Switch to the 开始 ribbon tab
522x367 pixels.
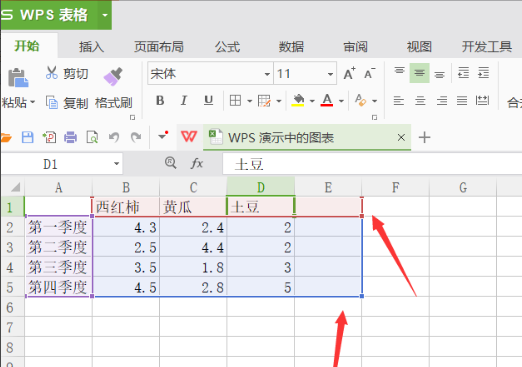pyautogui.click(x=27, y=46)
